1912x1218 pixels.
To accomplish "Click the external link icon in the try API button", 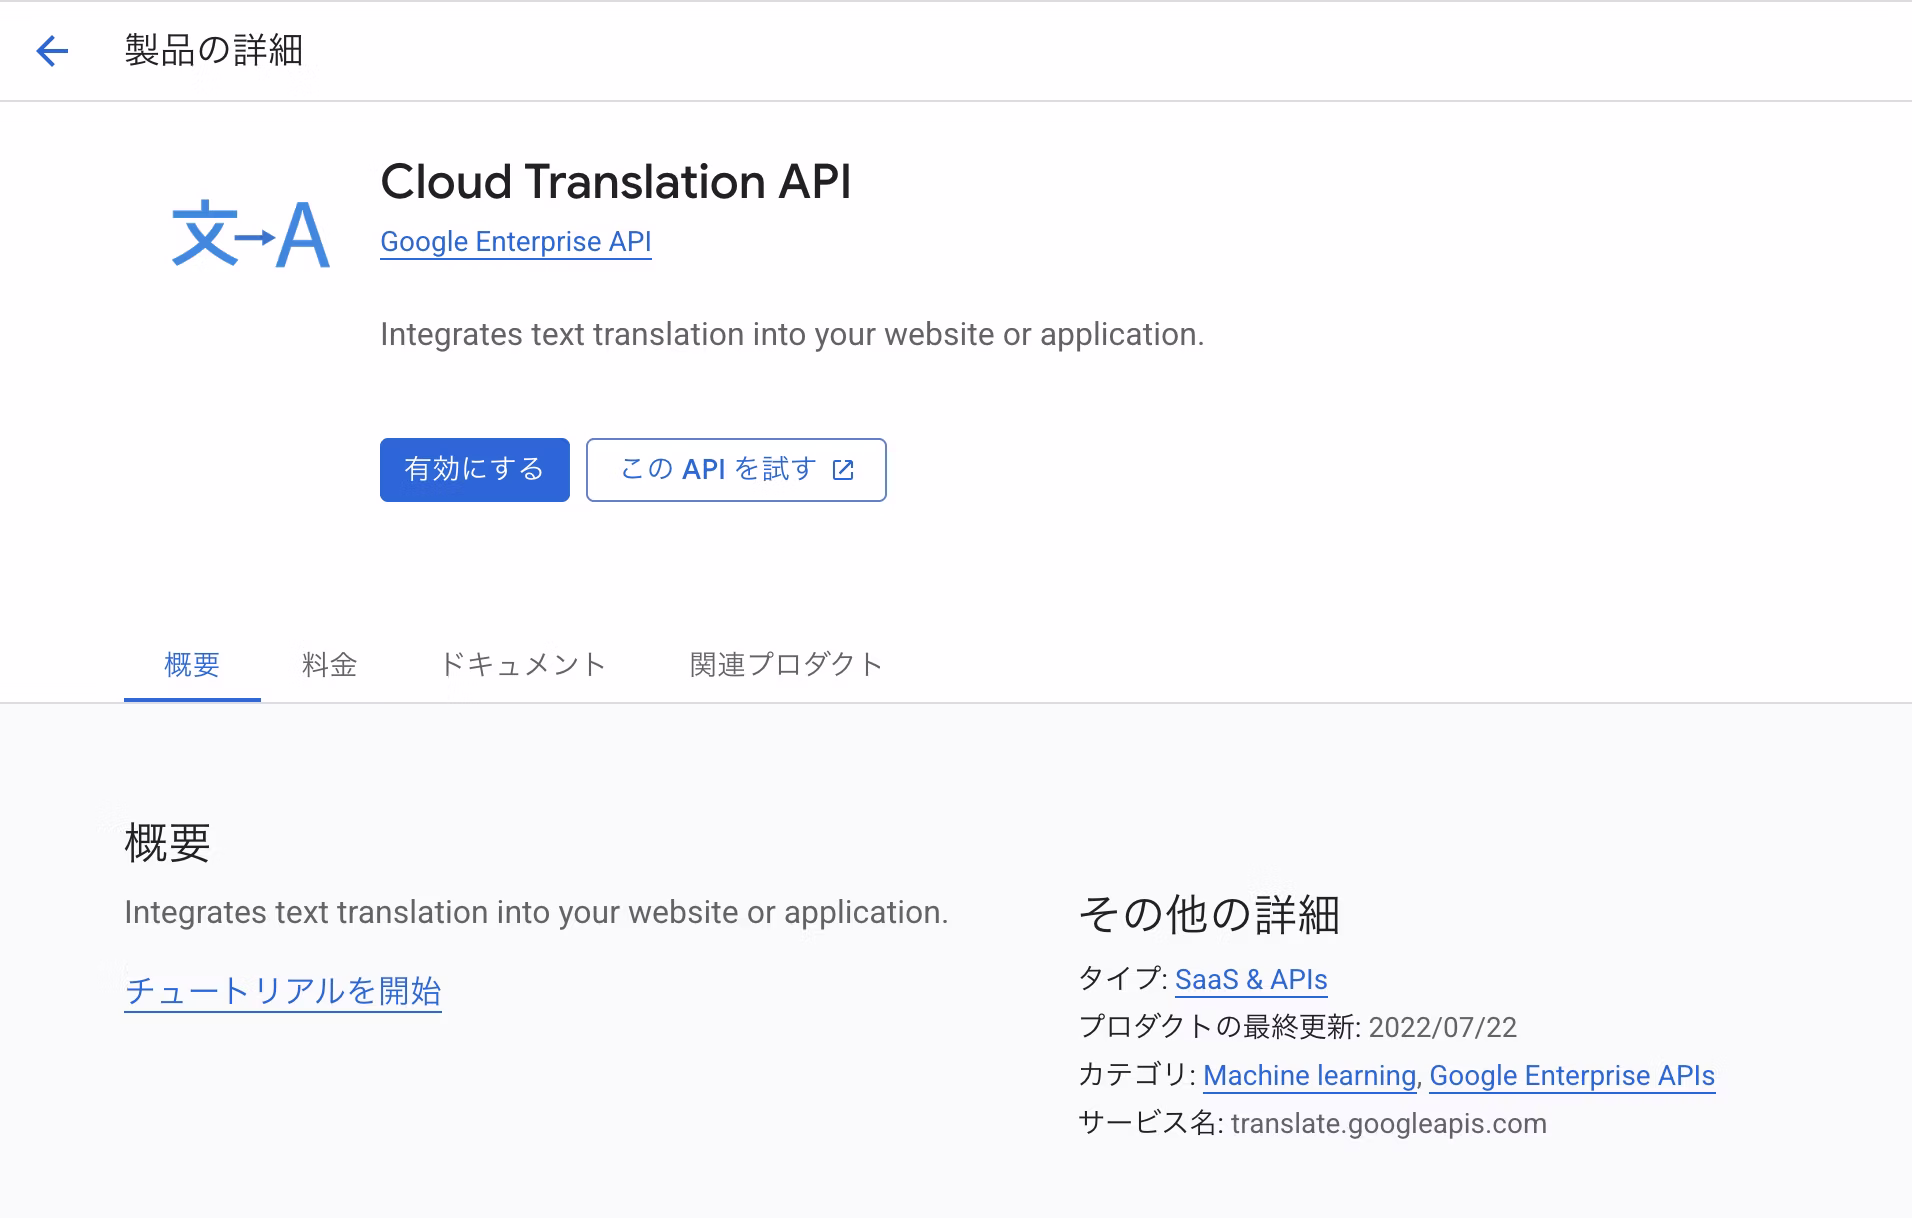I will pyautogui.click(x=843, y=470).
